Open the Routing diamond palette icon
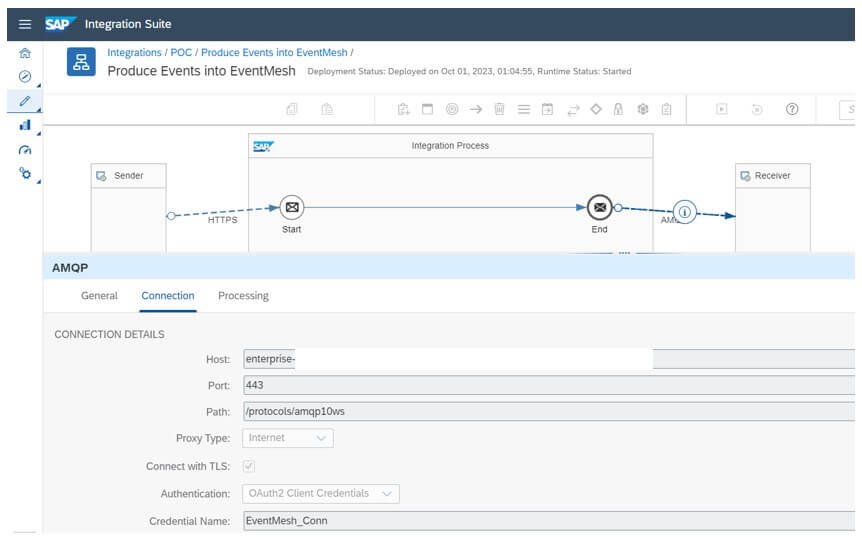 click(596, 109)
